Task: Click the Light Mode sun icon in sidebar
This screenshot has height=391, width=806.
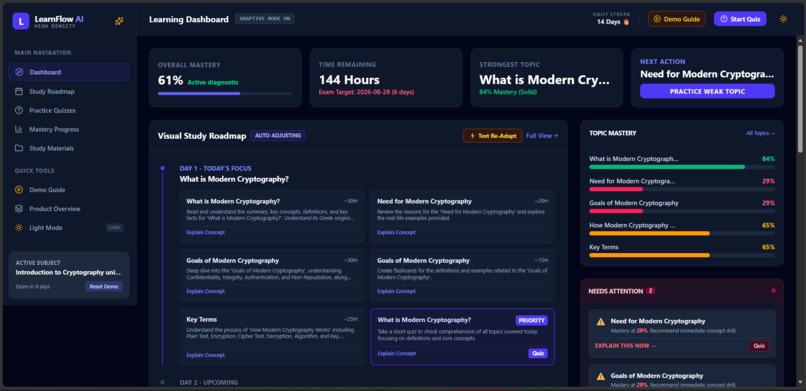Action: pyautogui.click(x=19, y=228)
